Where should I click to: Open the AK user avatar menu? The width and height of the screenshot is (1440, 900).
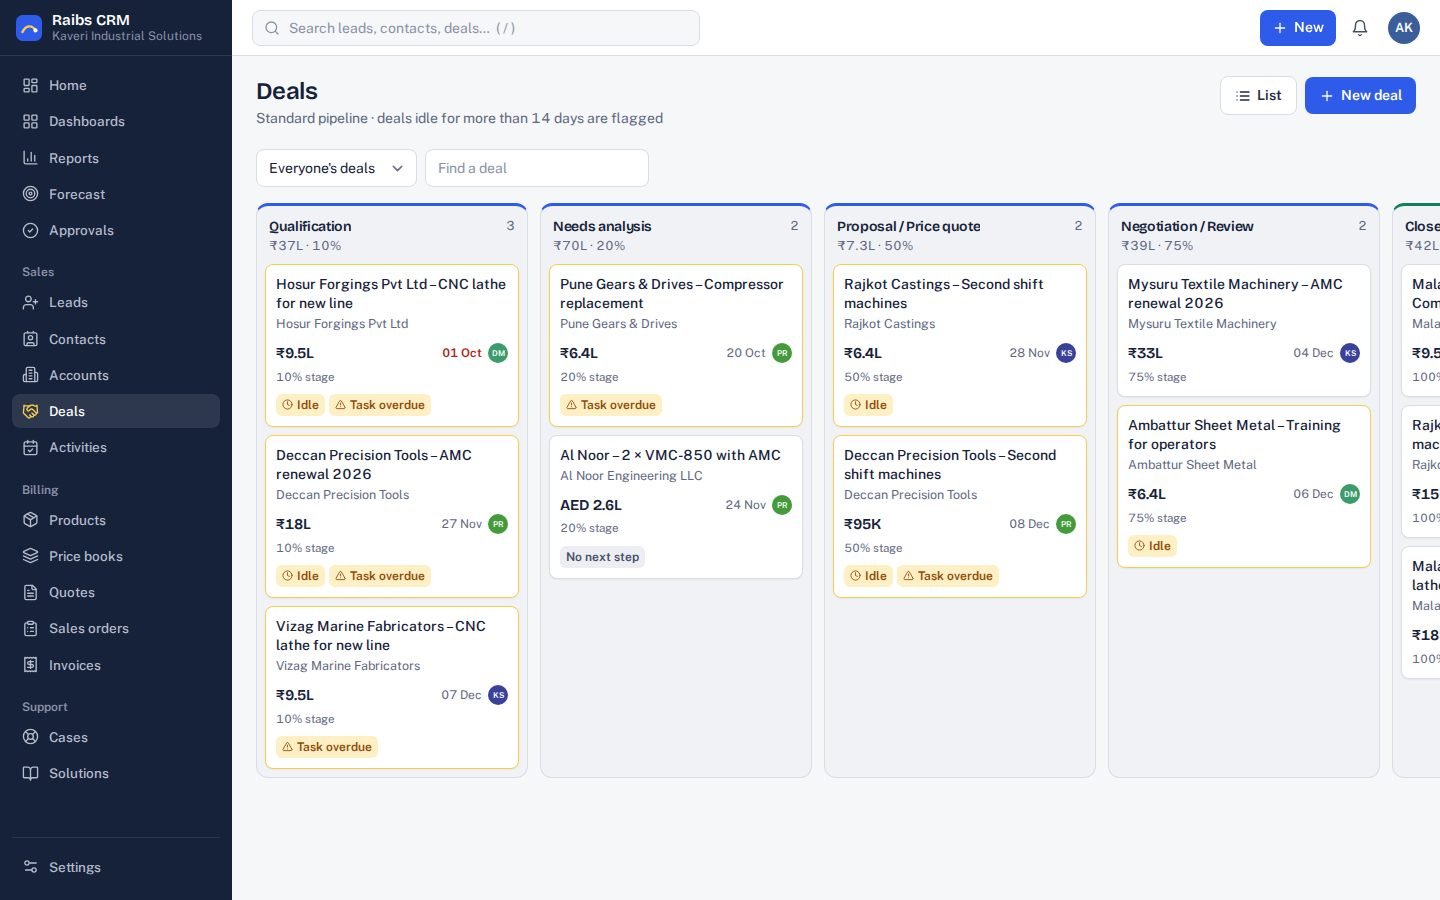pyautogui.click(x=1404, y=28)
